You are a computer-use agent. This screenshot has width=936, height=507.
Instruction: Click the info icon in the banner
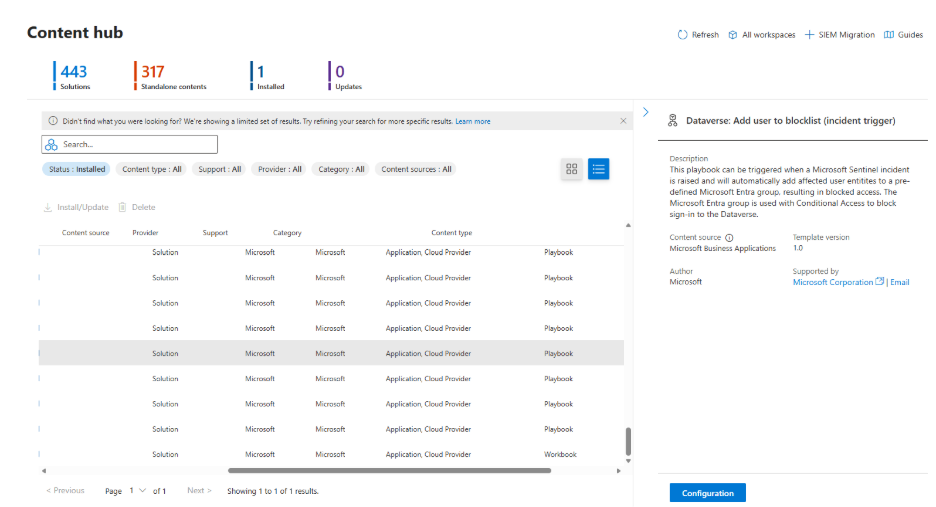click(53, 121)
